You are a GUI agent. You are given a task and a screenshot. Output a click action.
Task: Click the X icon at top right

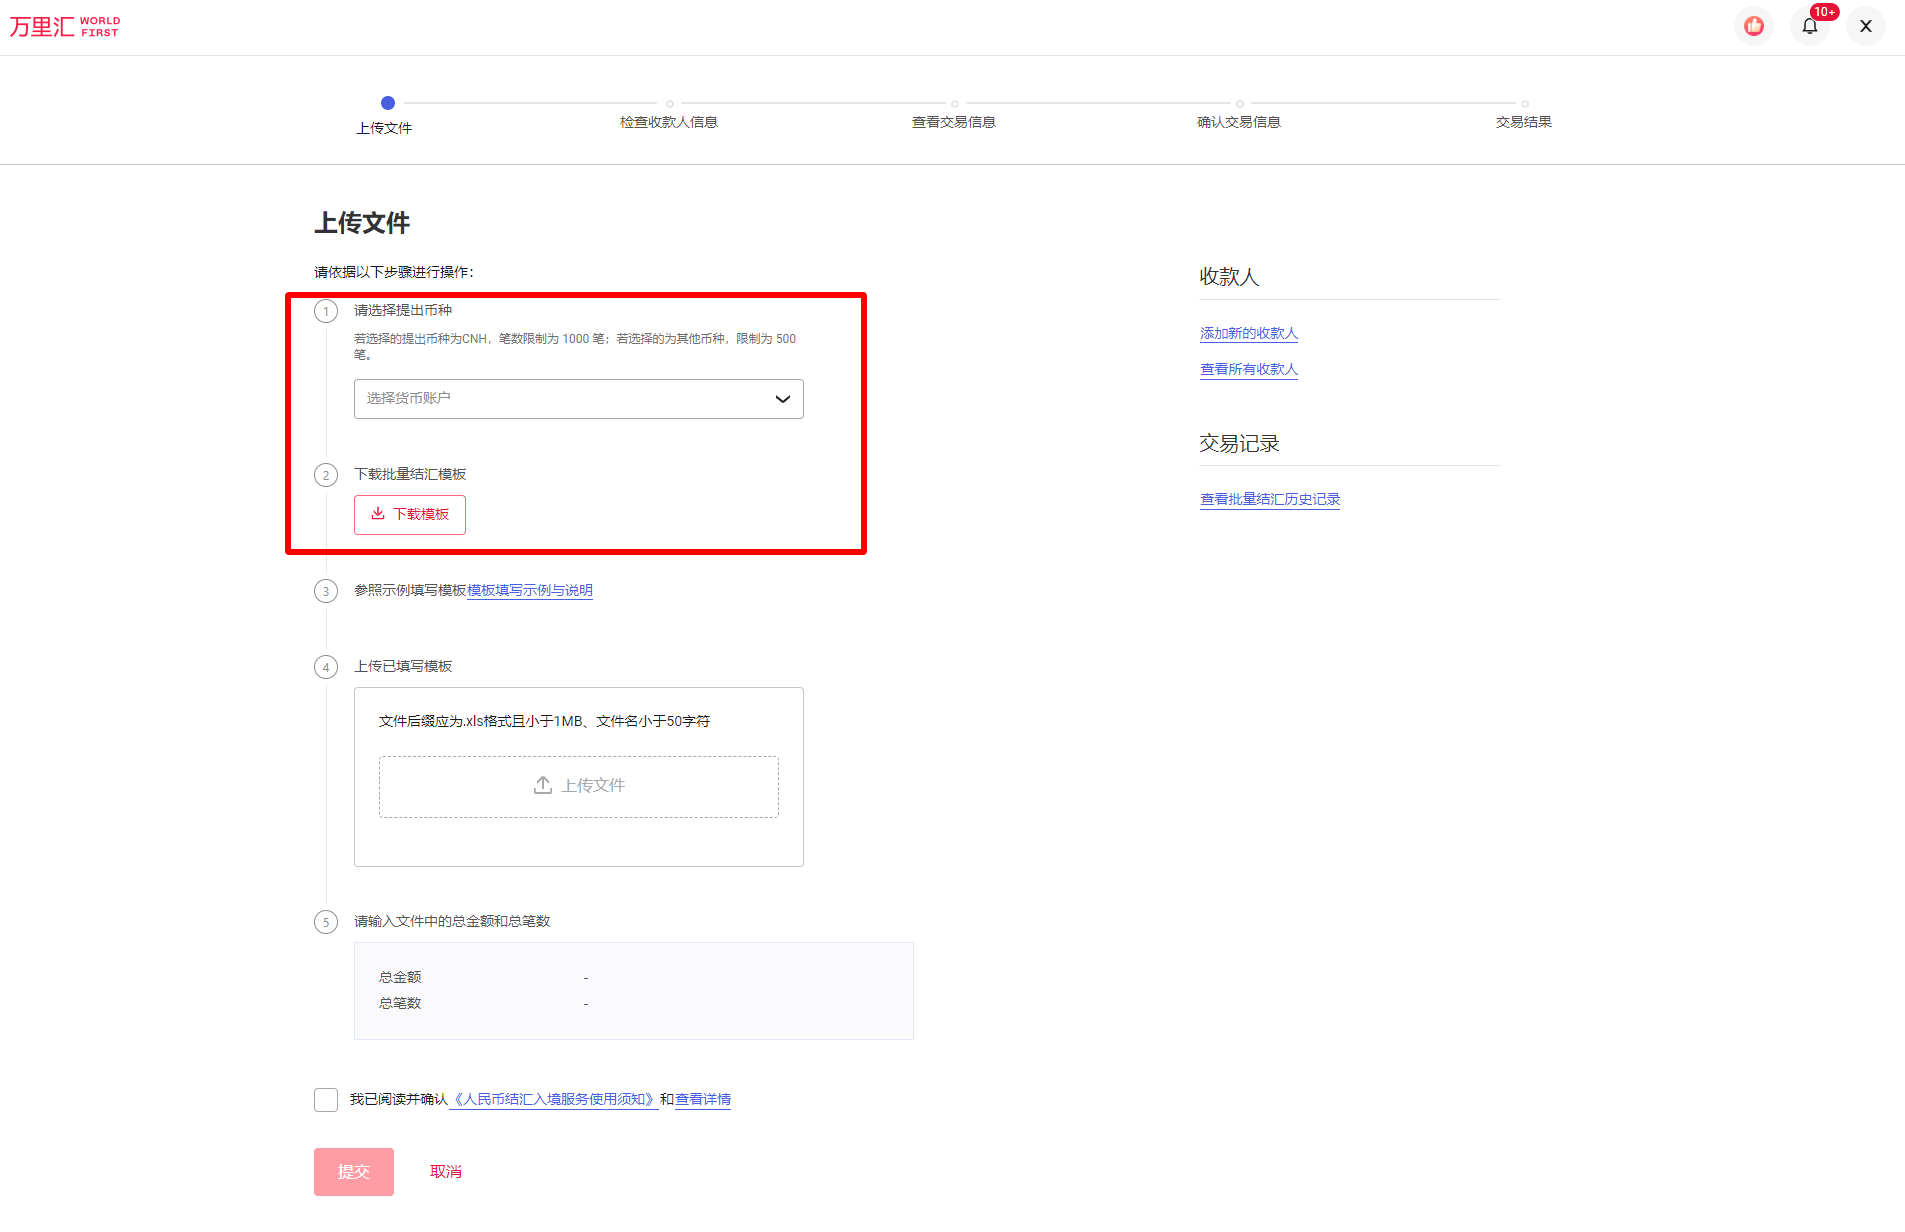1864,25
